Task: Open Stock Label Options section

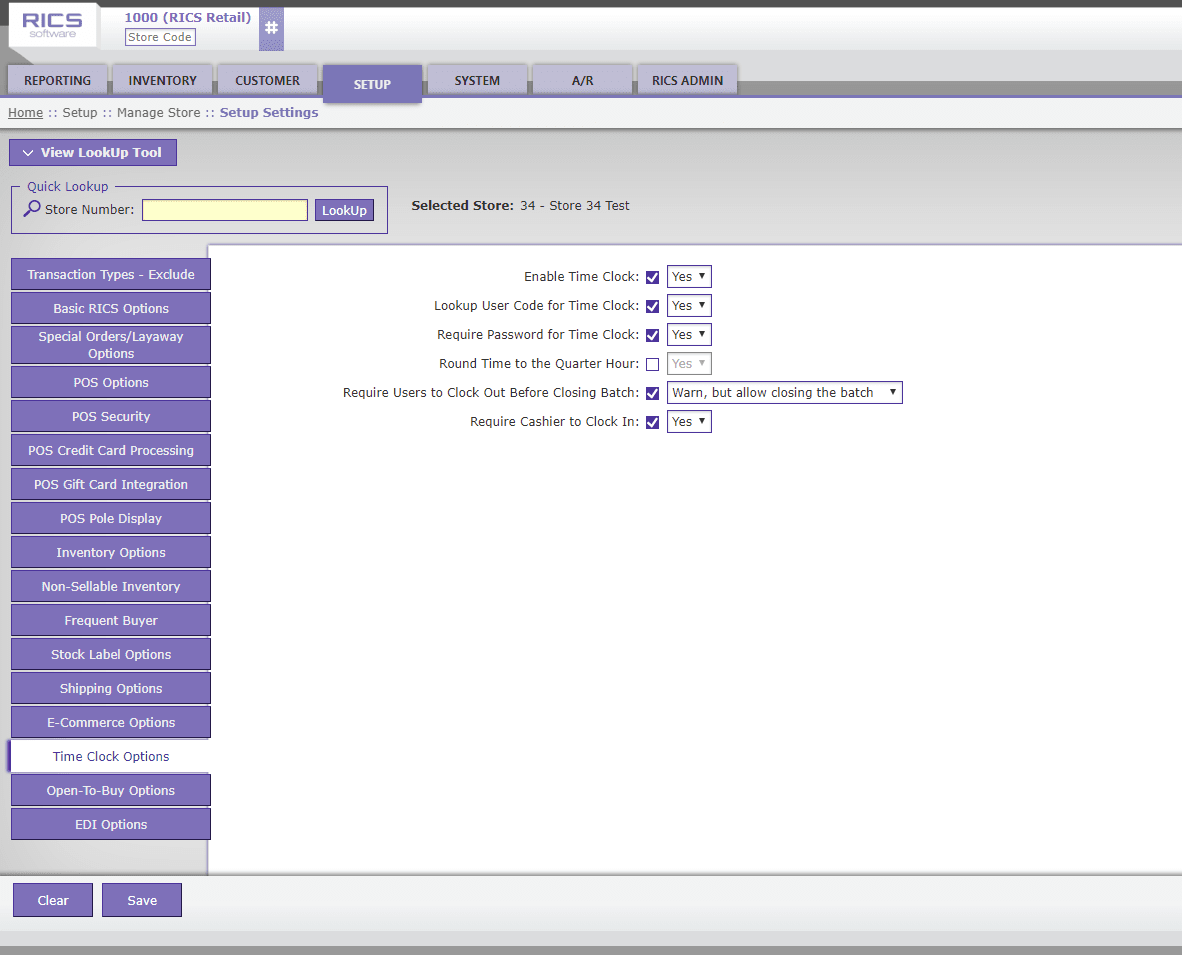Action: [110, 654]
